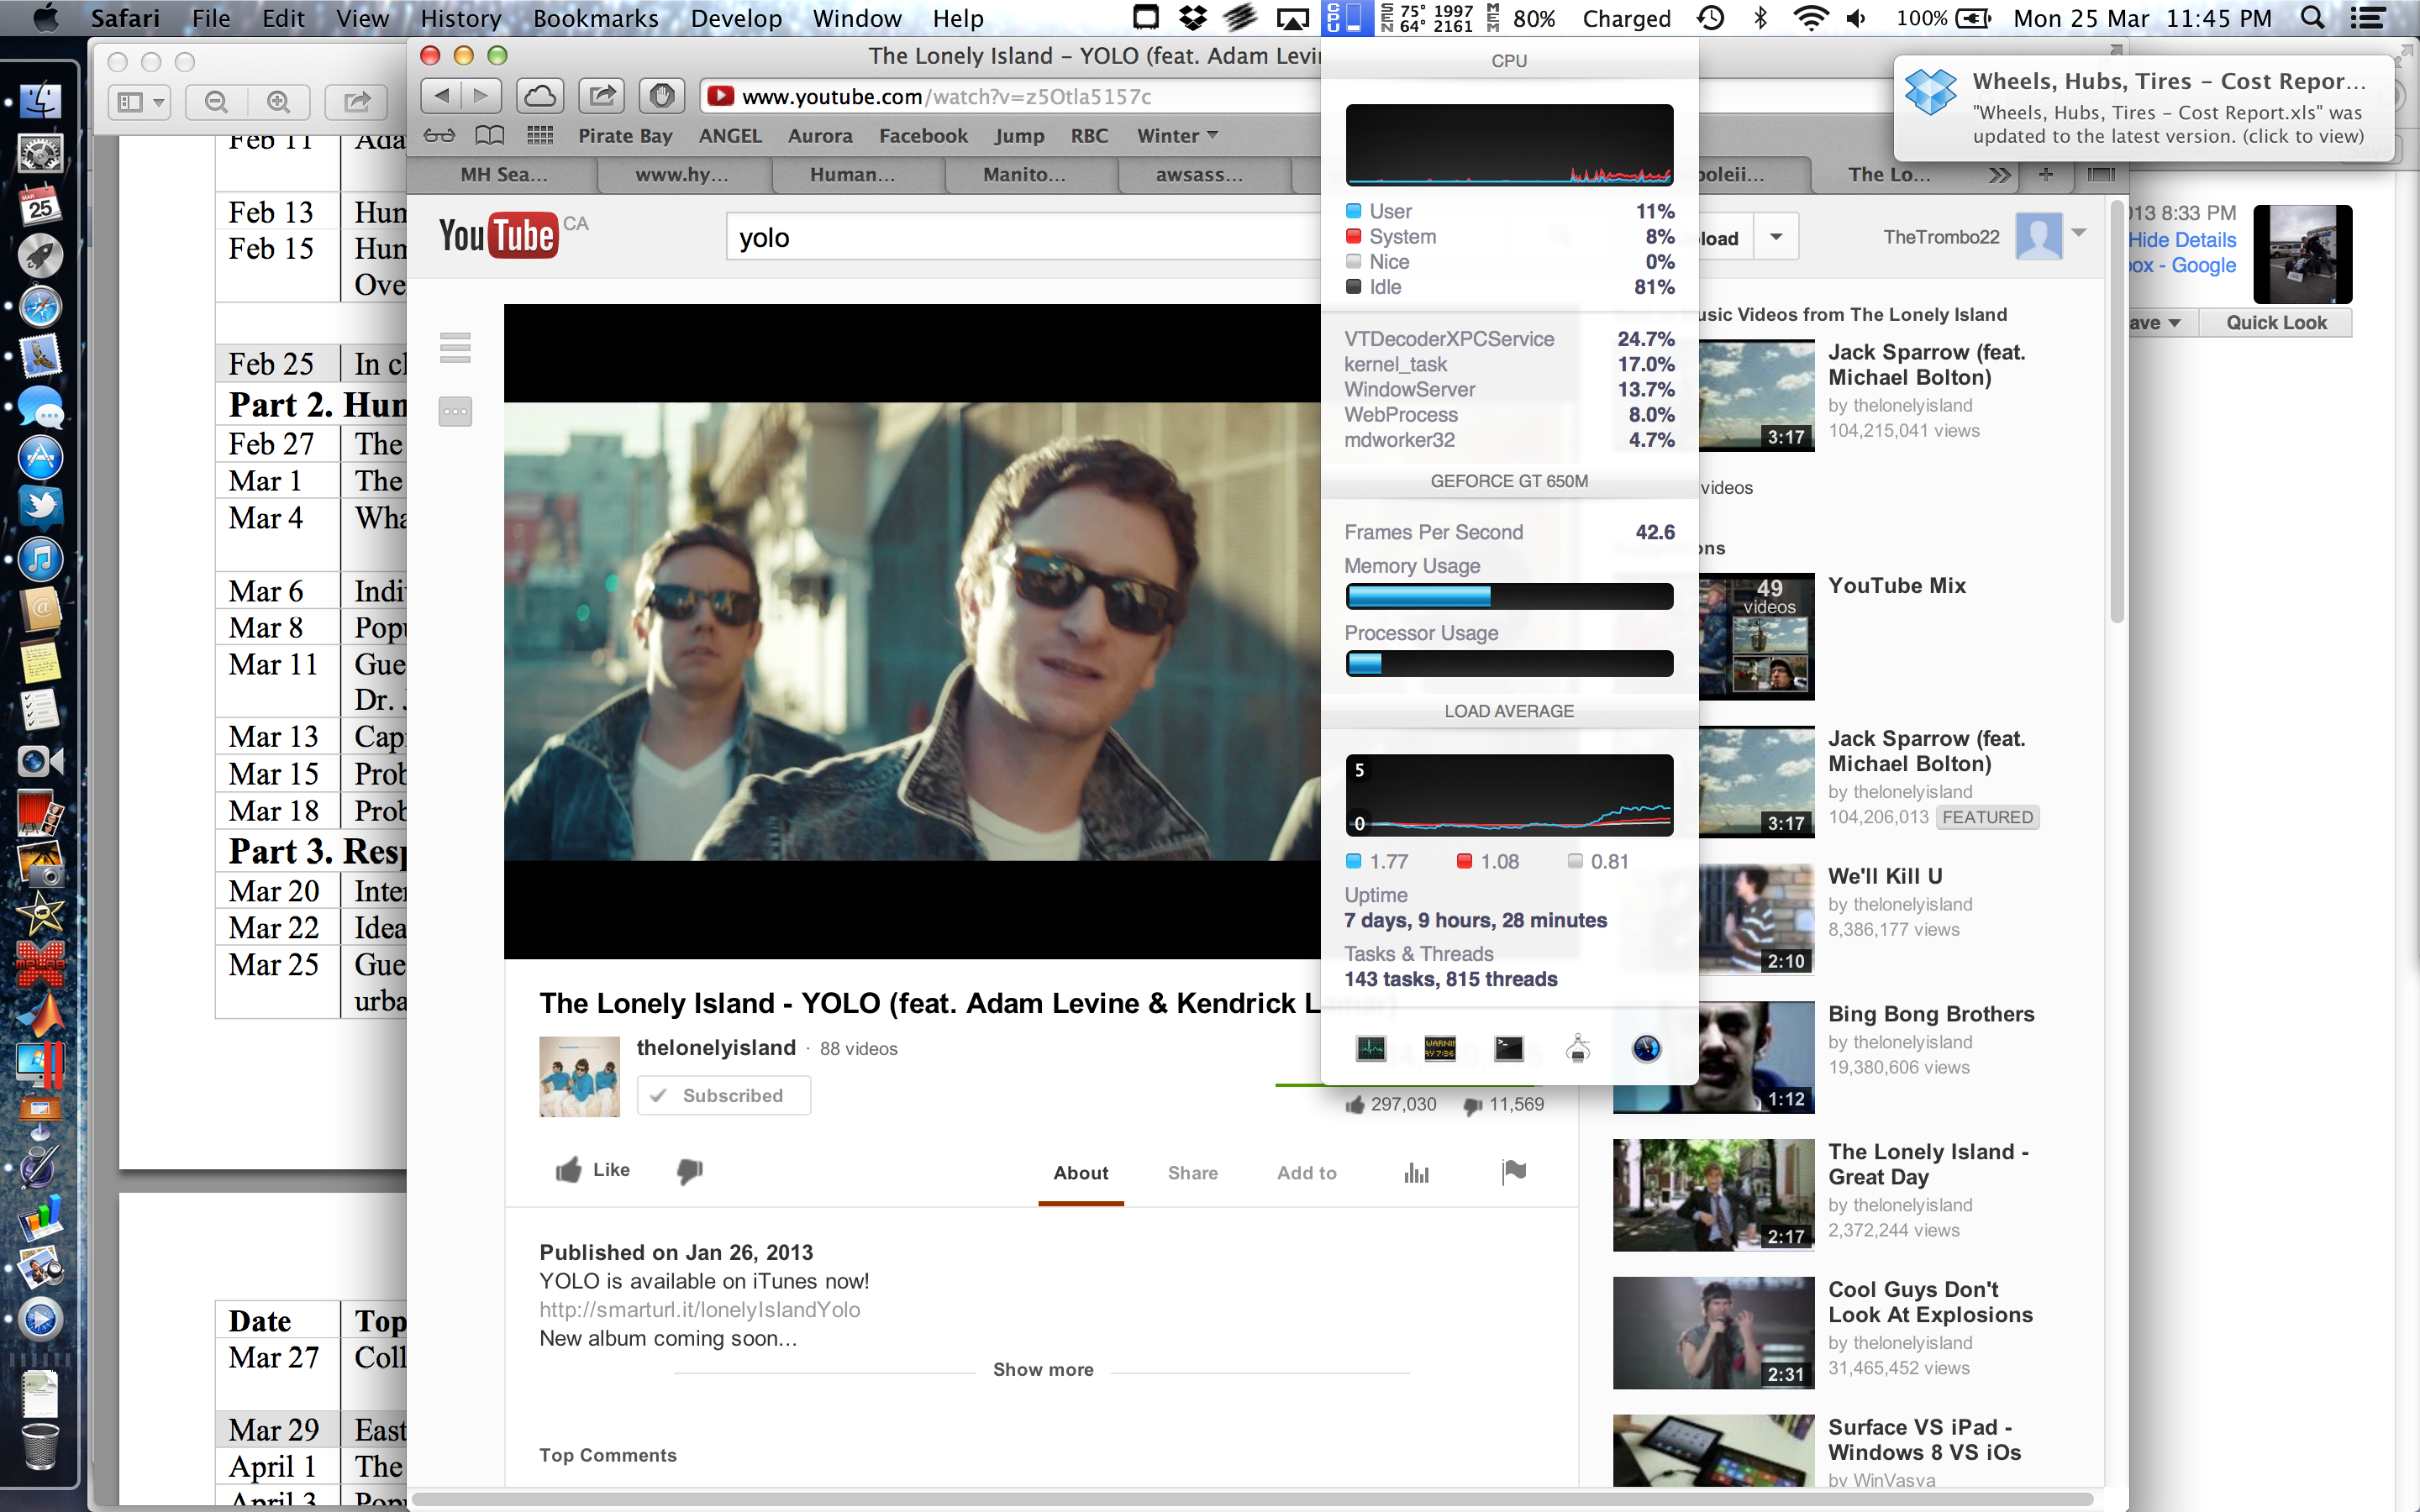The width and height of the screenshot is (2420, 1512).
Task: Go forward with Safari's forward arrow
Action: click(x=482, y=96)
